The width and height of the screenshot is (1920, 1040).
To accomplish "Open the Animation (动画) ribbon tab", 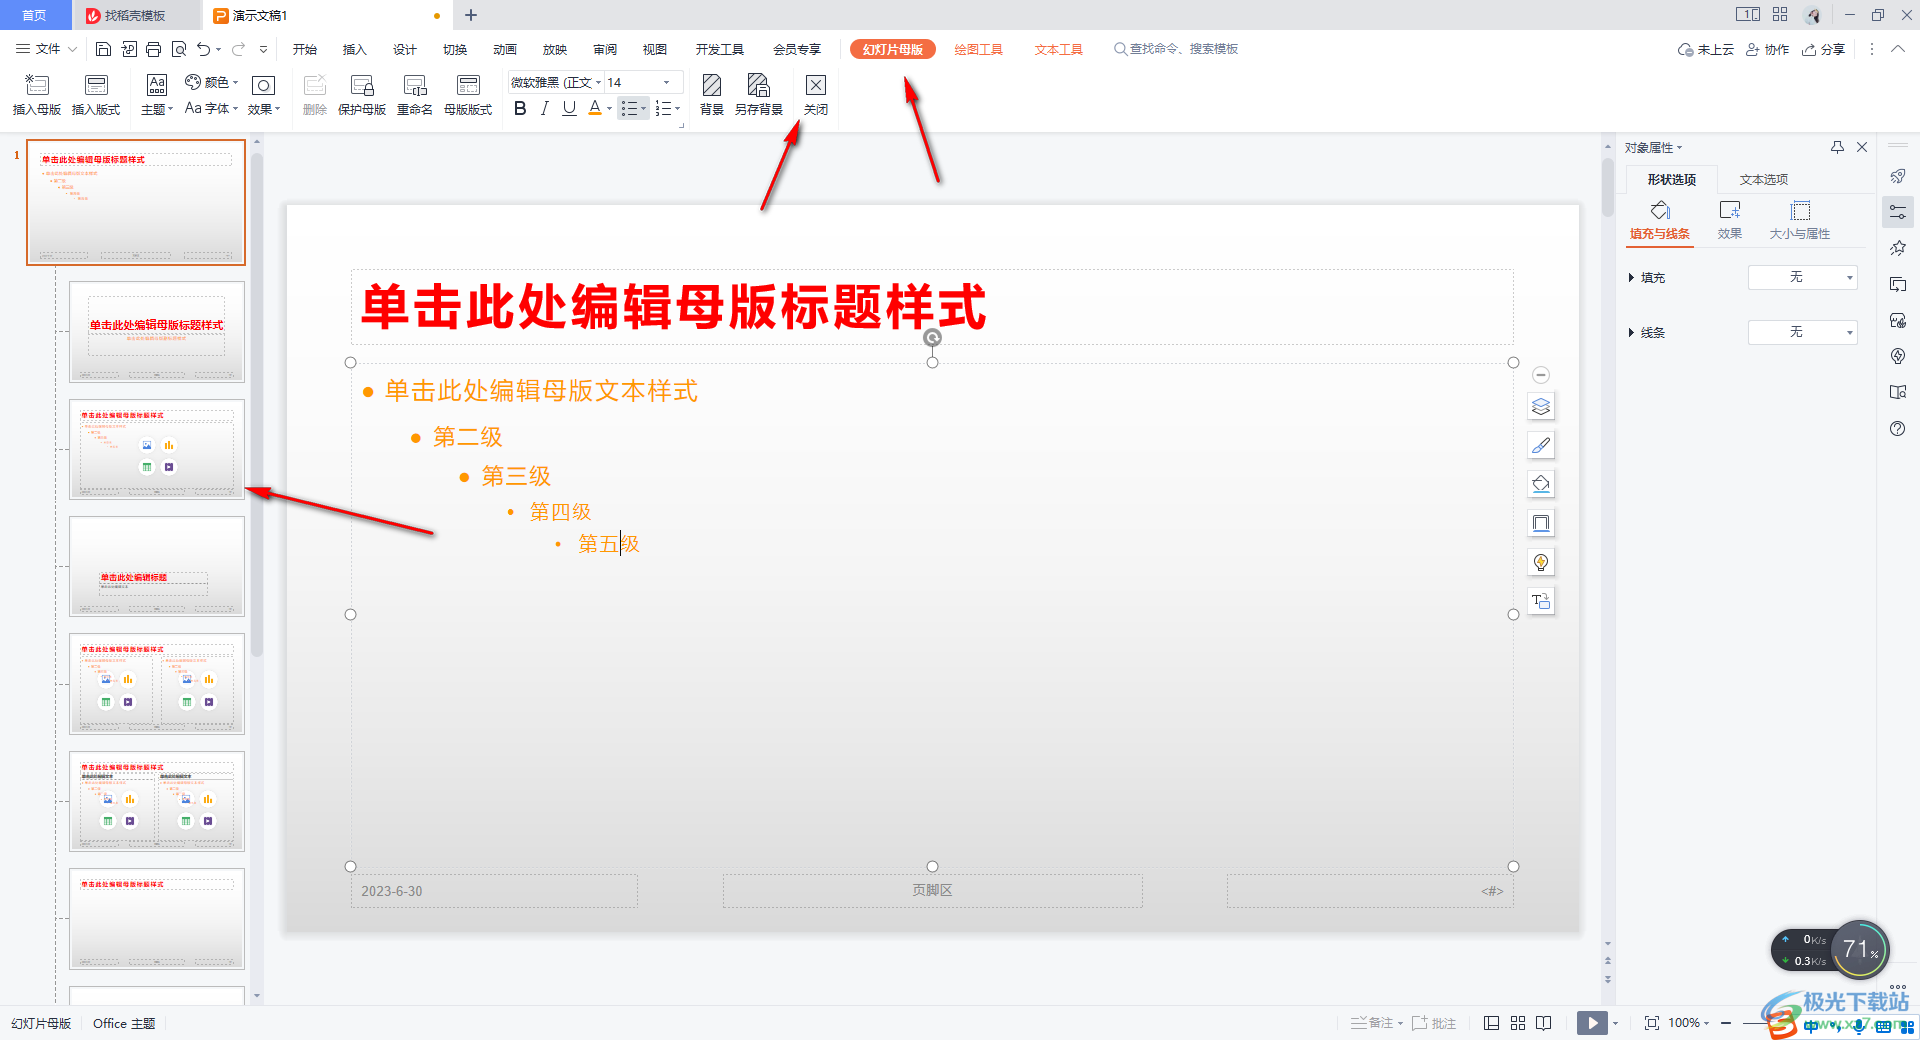I will pos(505,49).
